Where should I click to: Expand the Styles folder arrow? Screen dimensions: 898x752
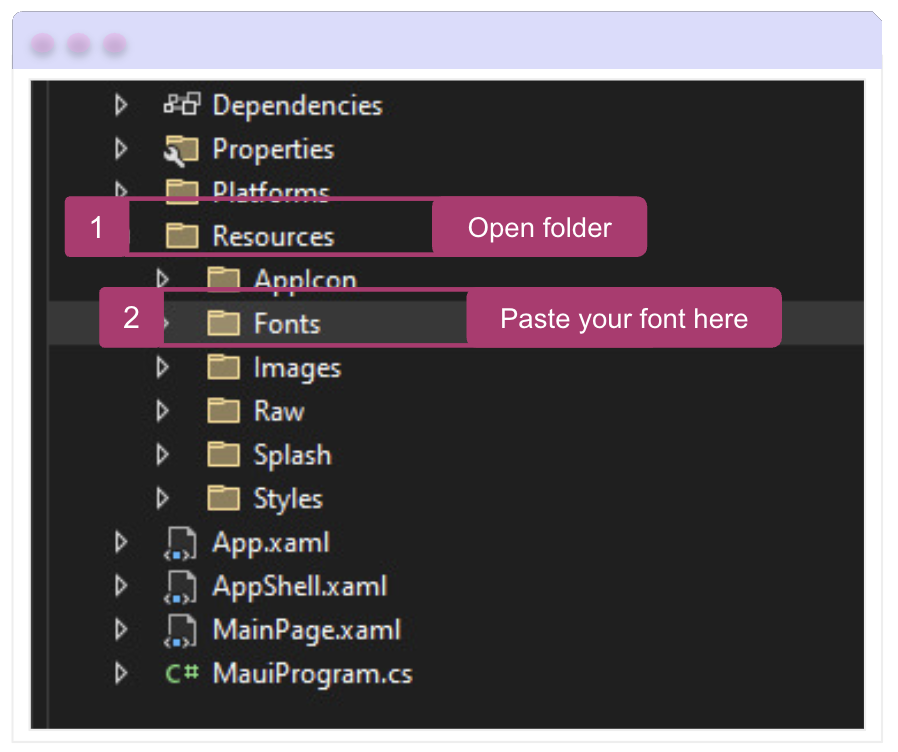click(x=163, y=498)
